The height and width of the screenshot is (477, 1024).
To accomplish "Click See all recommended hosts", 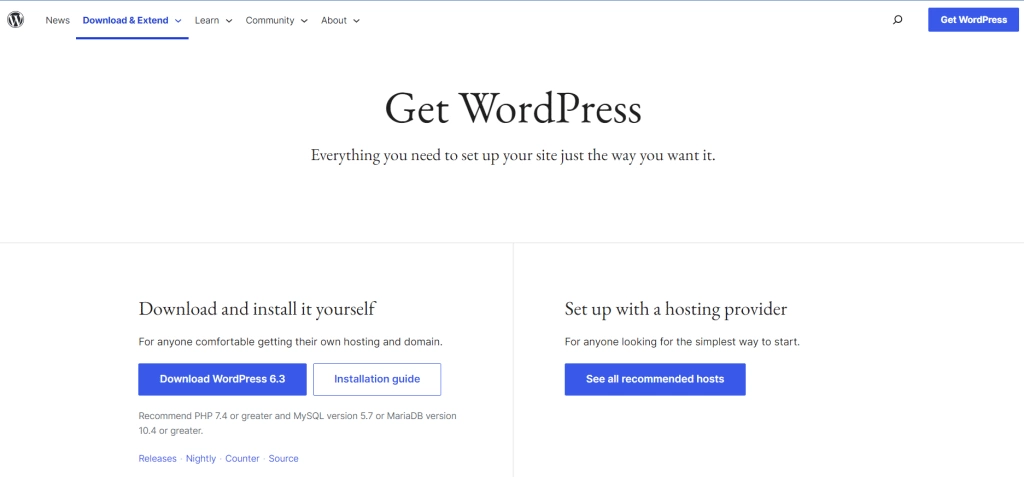I will [x=655, y=379].
